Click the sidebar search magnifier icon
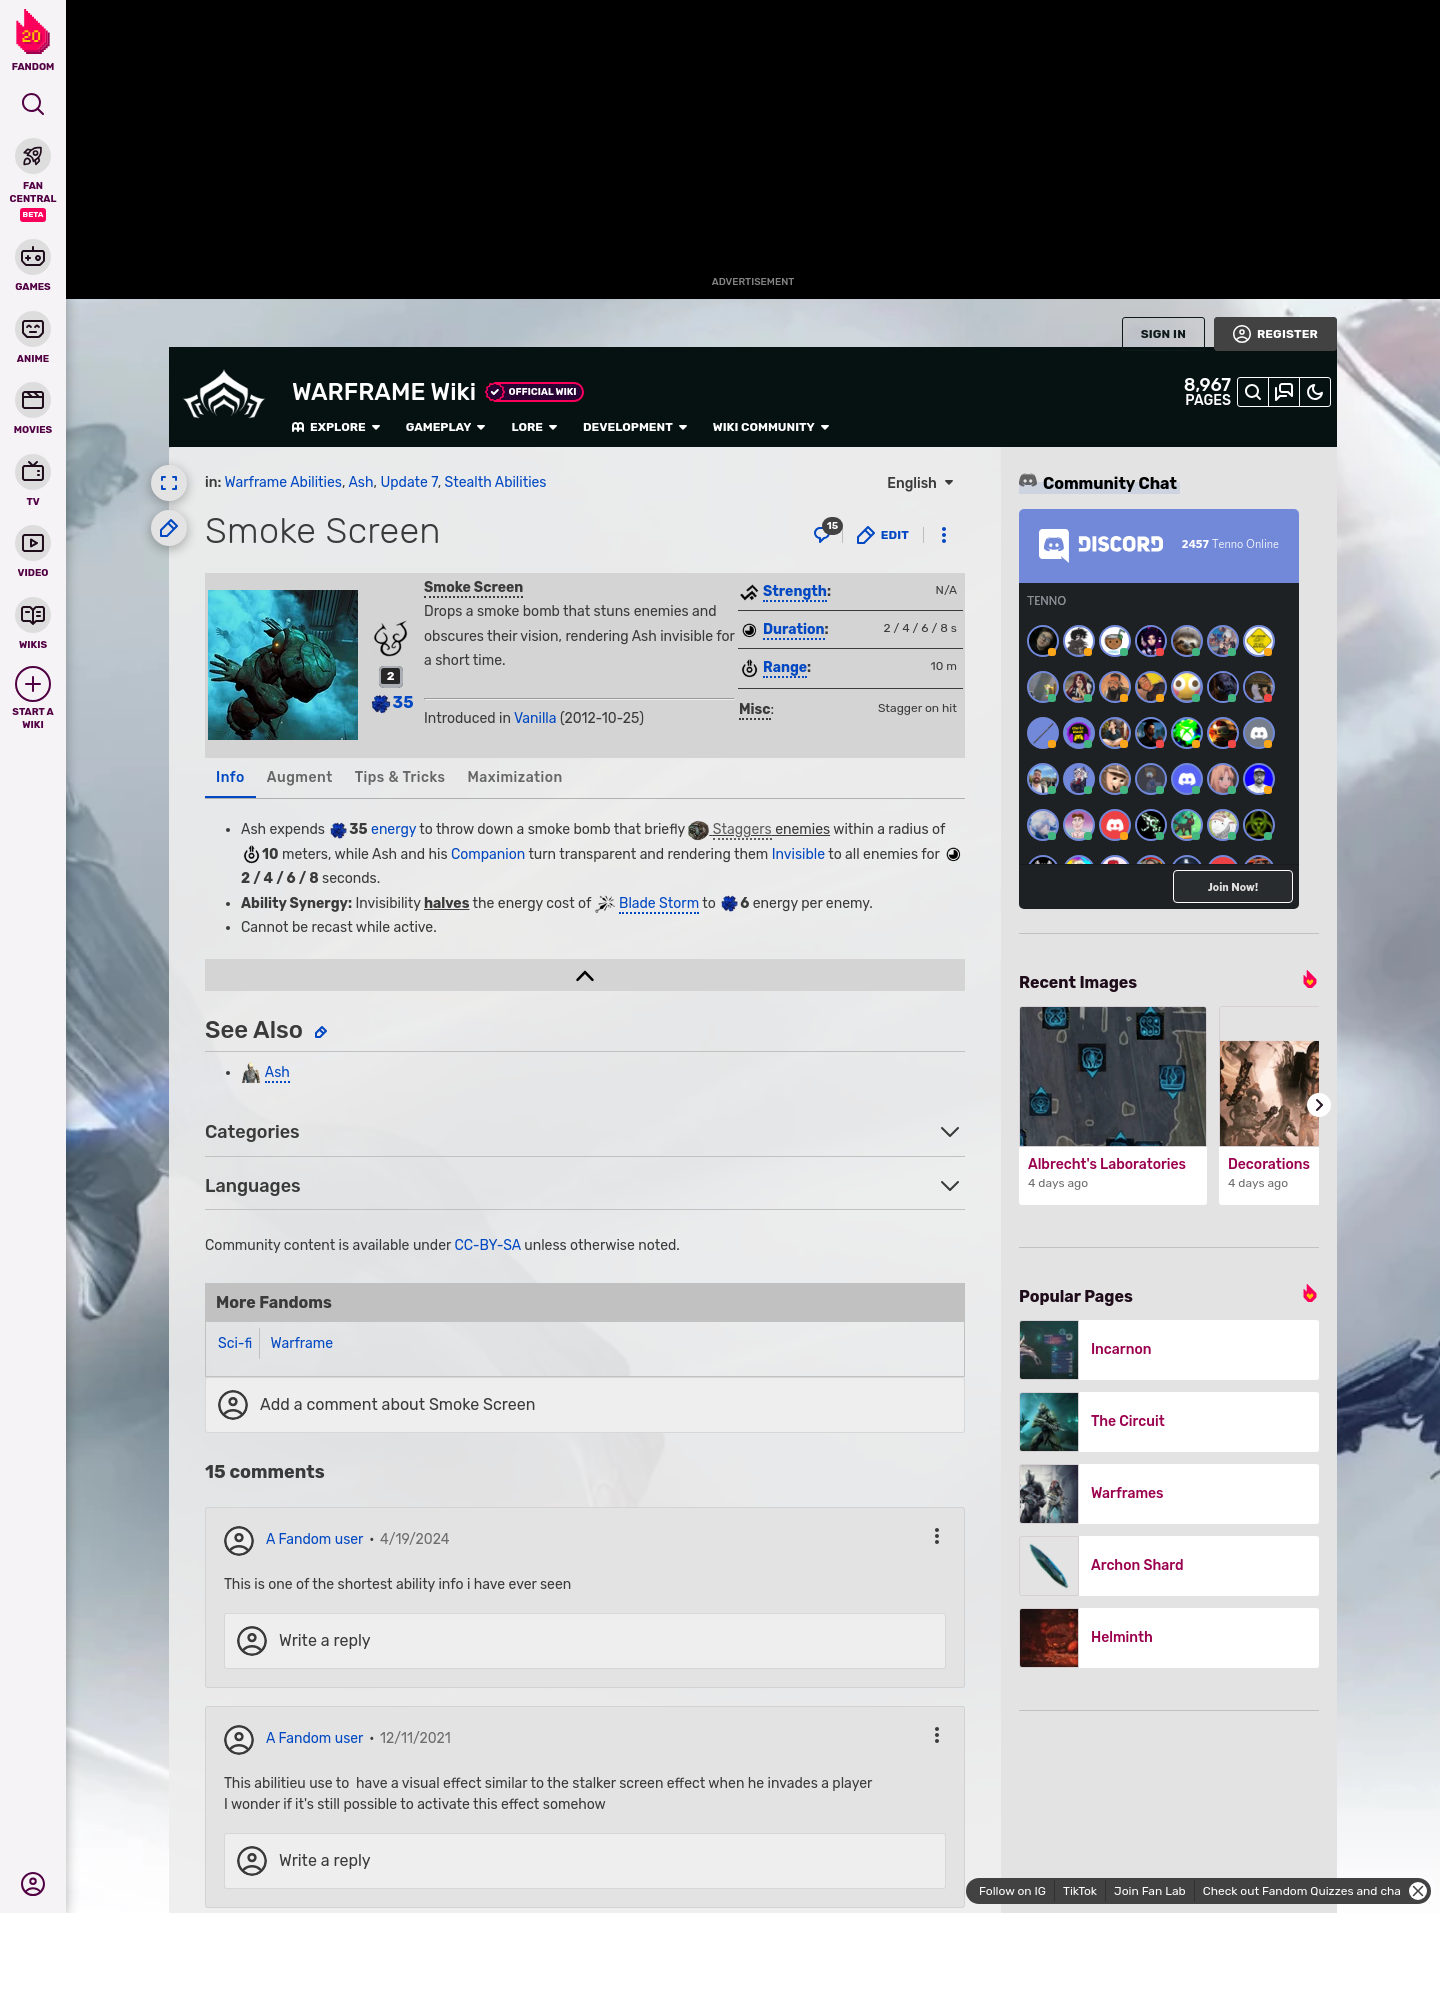The width and height of the screenshot is (1440, 2000). [x=33, y=104]
